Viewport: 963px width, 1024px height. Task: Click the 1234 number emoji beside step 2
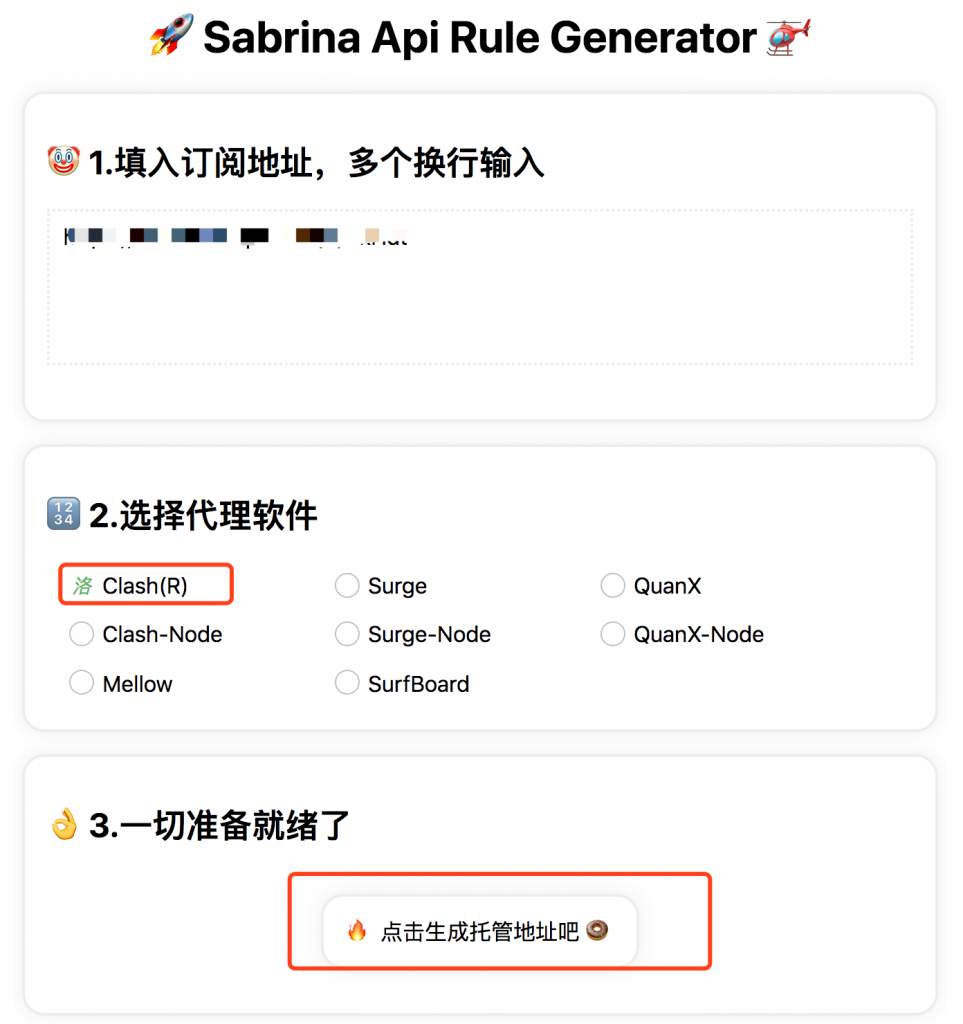click(64, 515)
